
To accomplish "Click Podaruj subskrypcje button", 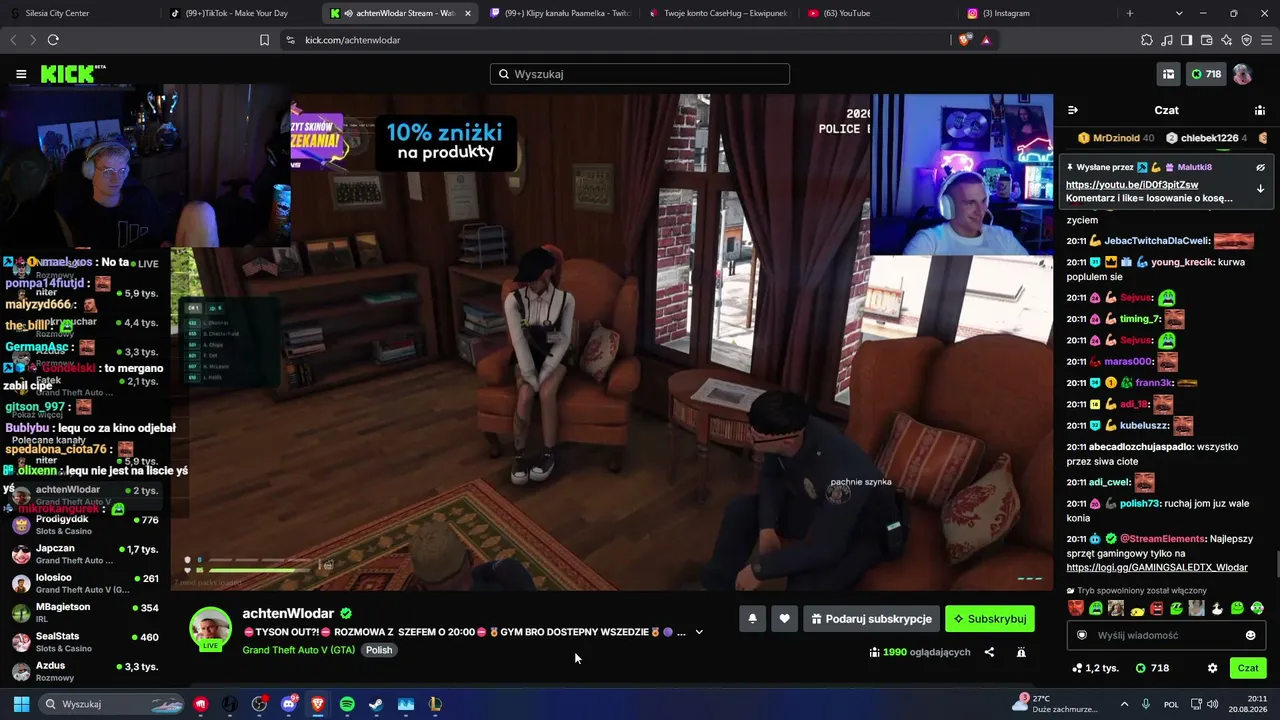I will pos(871,619).
